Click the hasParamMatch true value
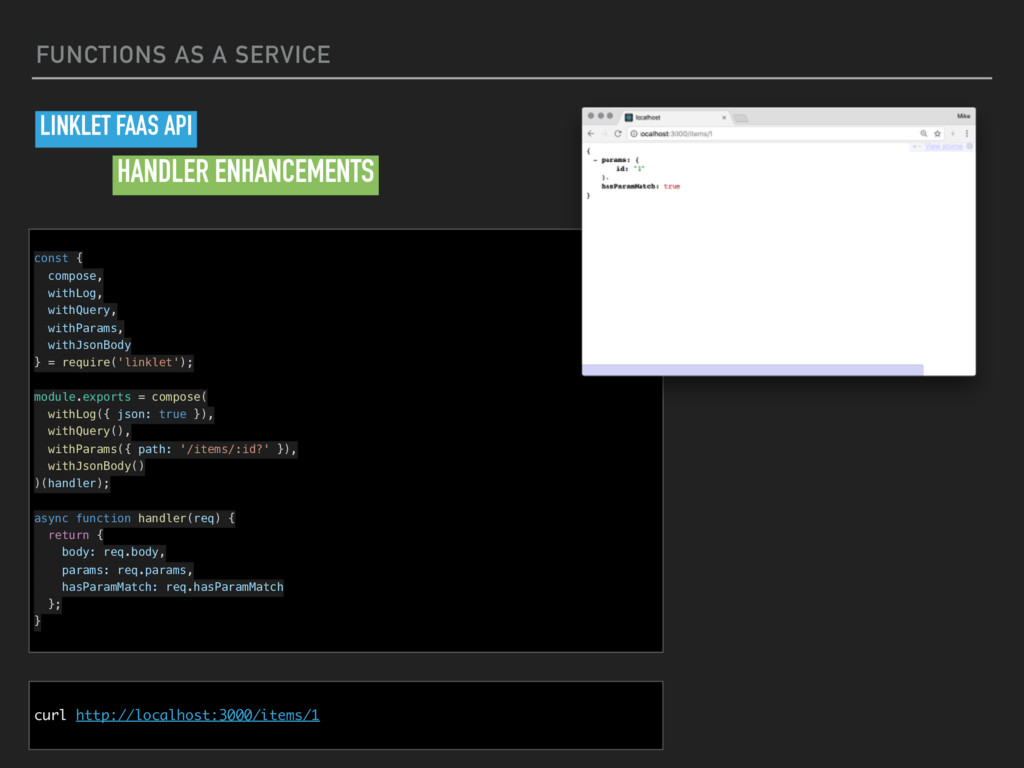This screenshot has width=1024, height=768. tap(671, 187)
